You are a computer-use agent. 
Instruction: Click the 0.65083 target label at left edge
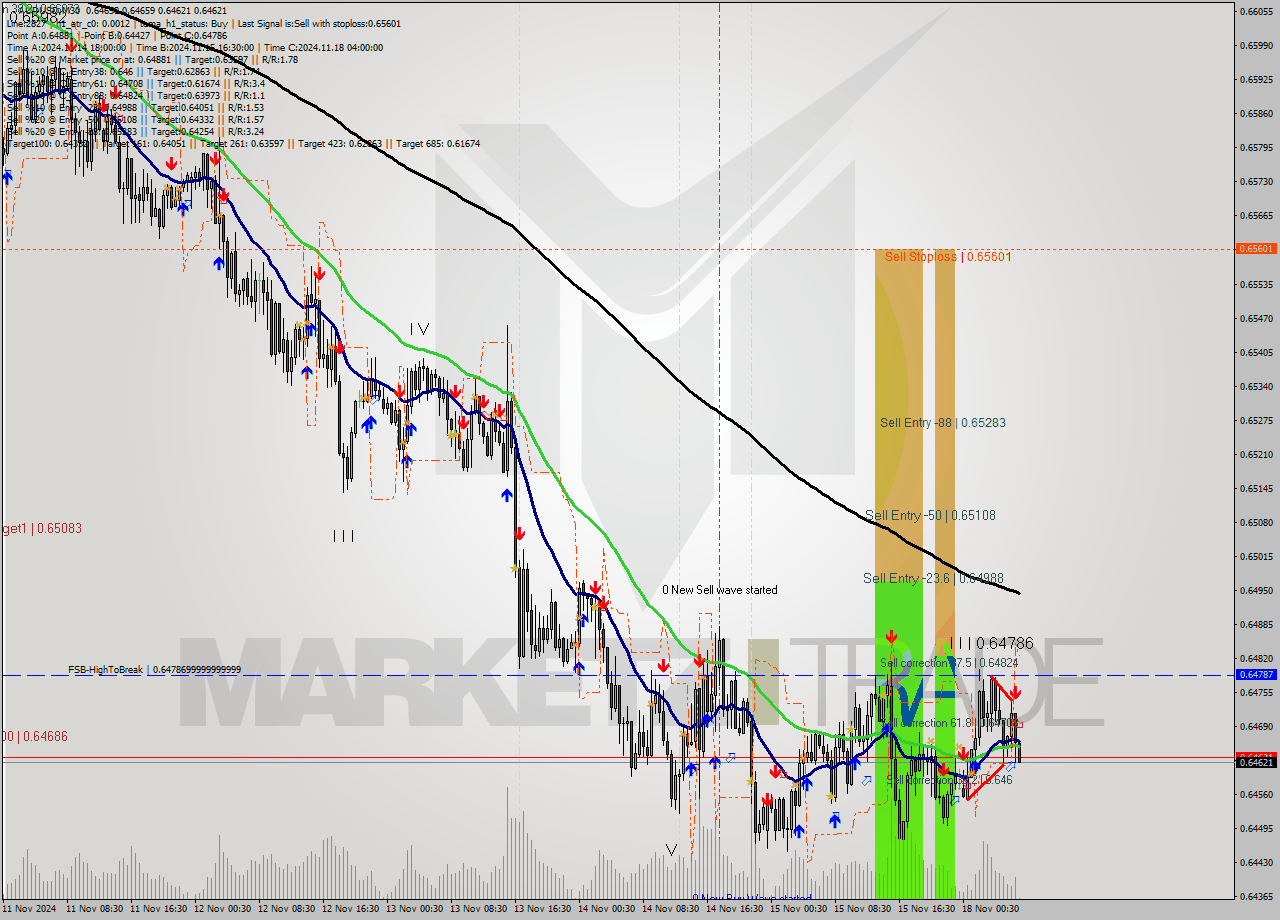pyautogui.click(x=41, y=528)
